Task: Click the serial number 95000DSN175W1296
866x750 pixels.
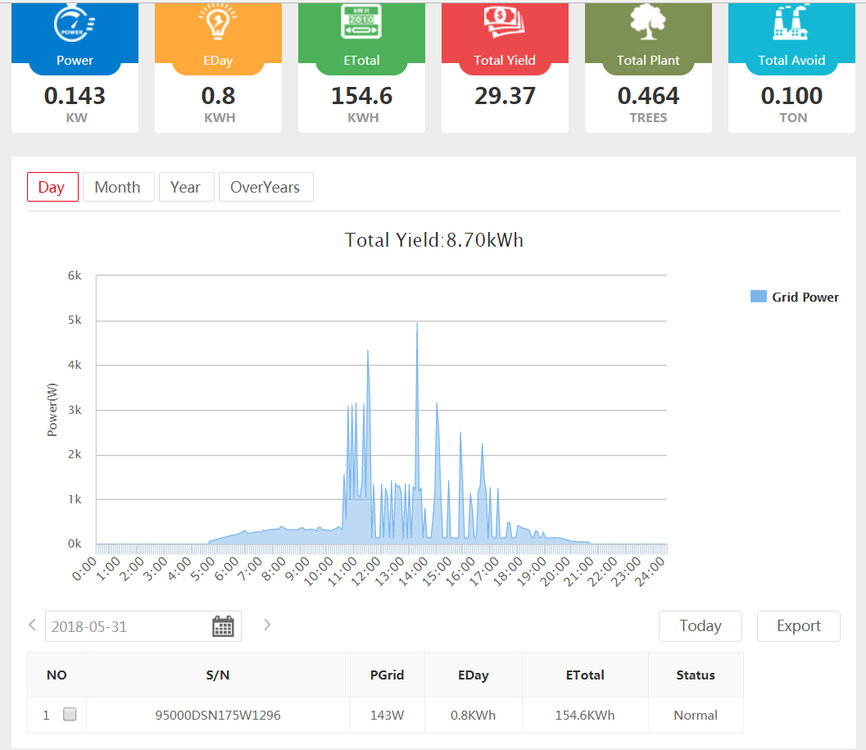Action: pos(219,715)
